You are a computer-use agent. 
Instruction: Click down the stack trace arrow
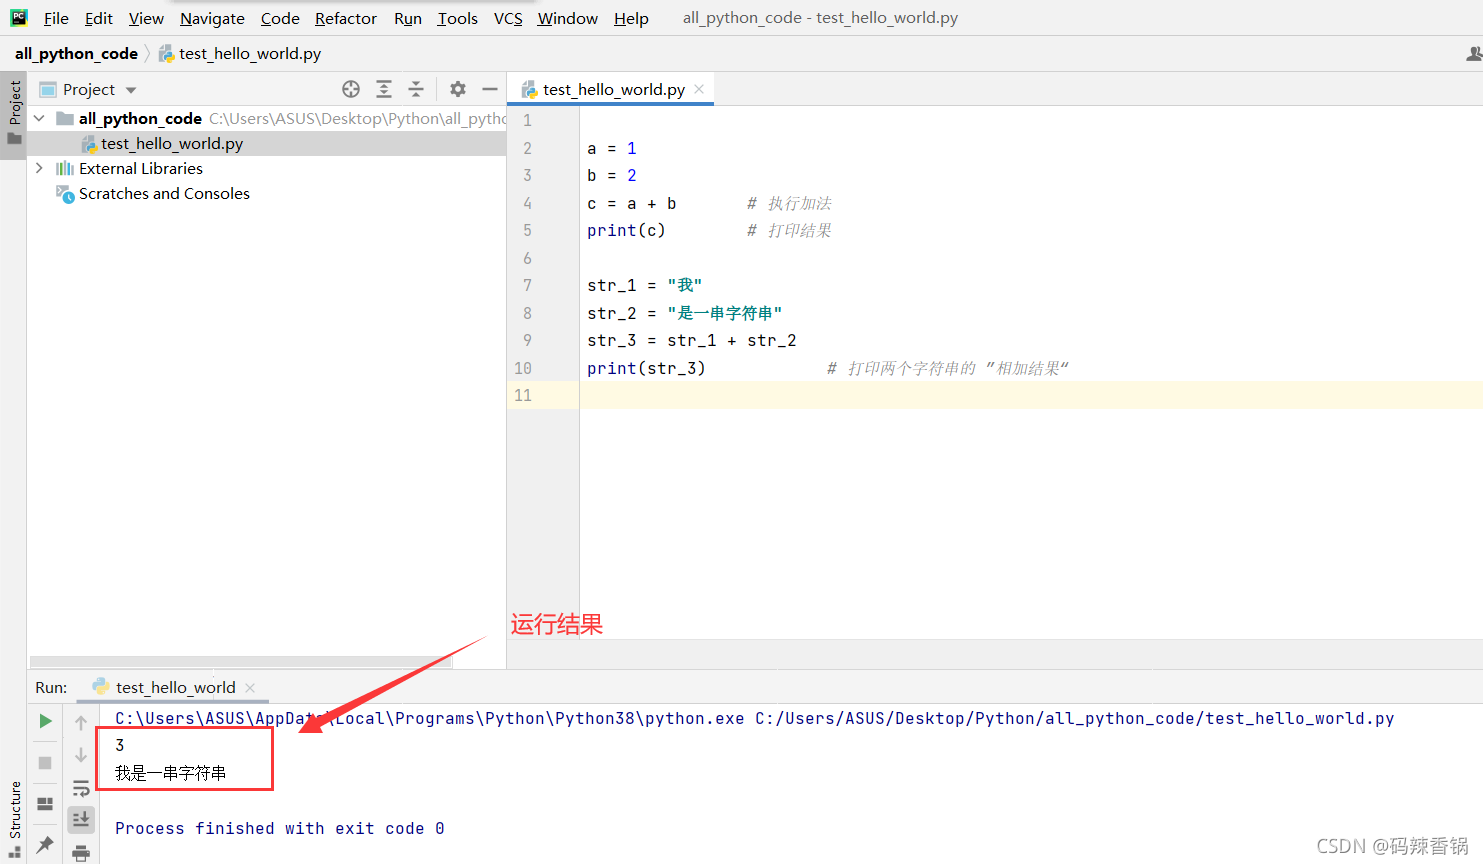tap(81, 755)
